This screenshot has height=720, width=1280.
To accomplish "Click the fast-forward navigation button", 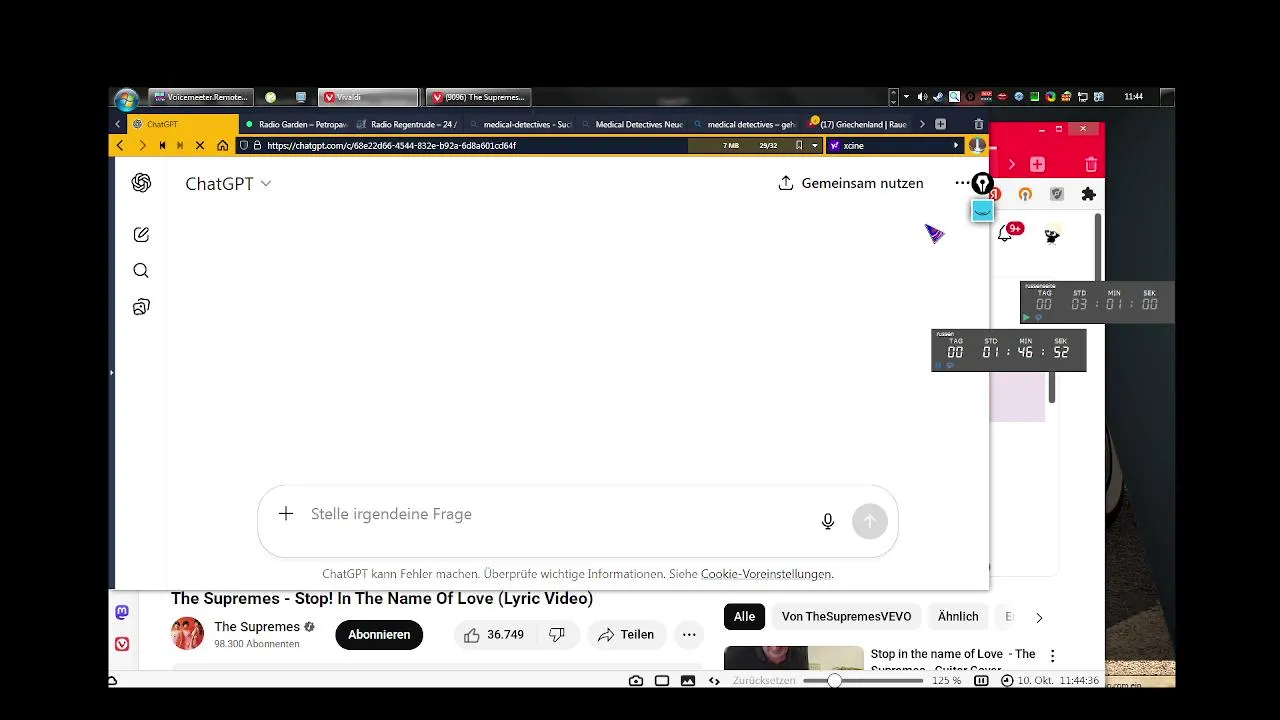I will point(180,145).
